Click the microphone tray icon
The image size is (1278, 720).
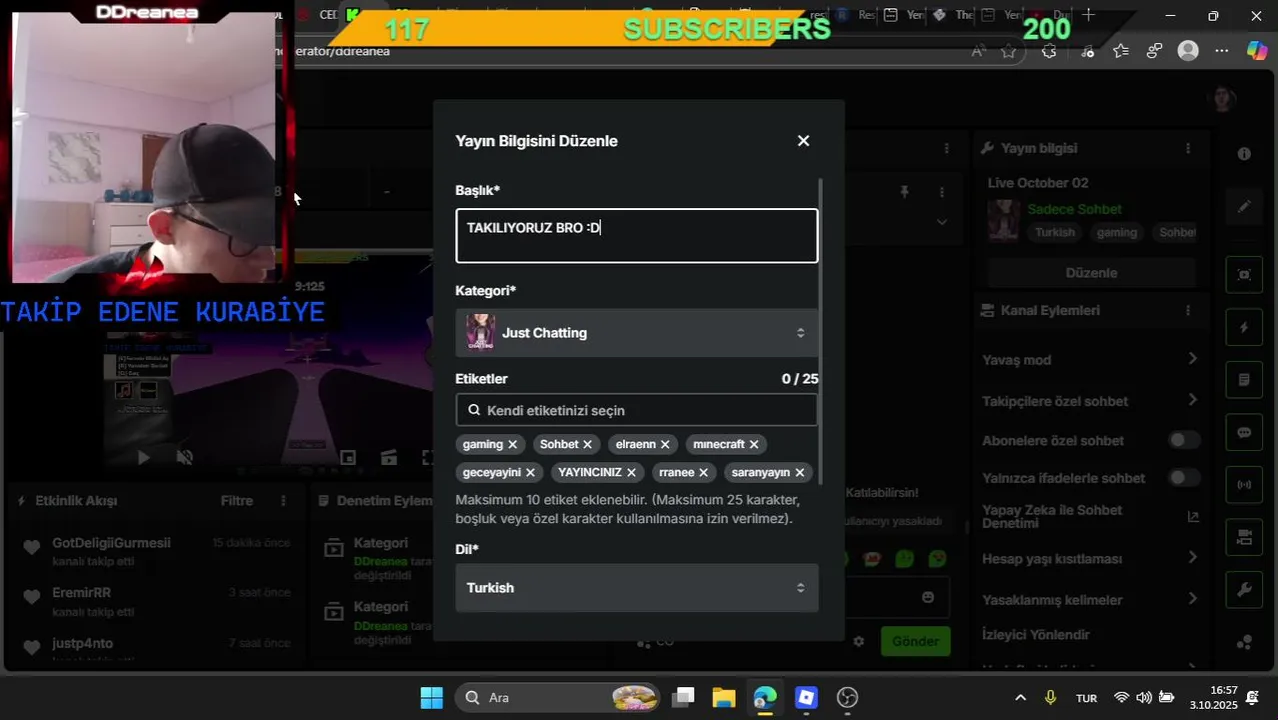click(1050, 698)
